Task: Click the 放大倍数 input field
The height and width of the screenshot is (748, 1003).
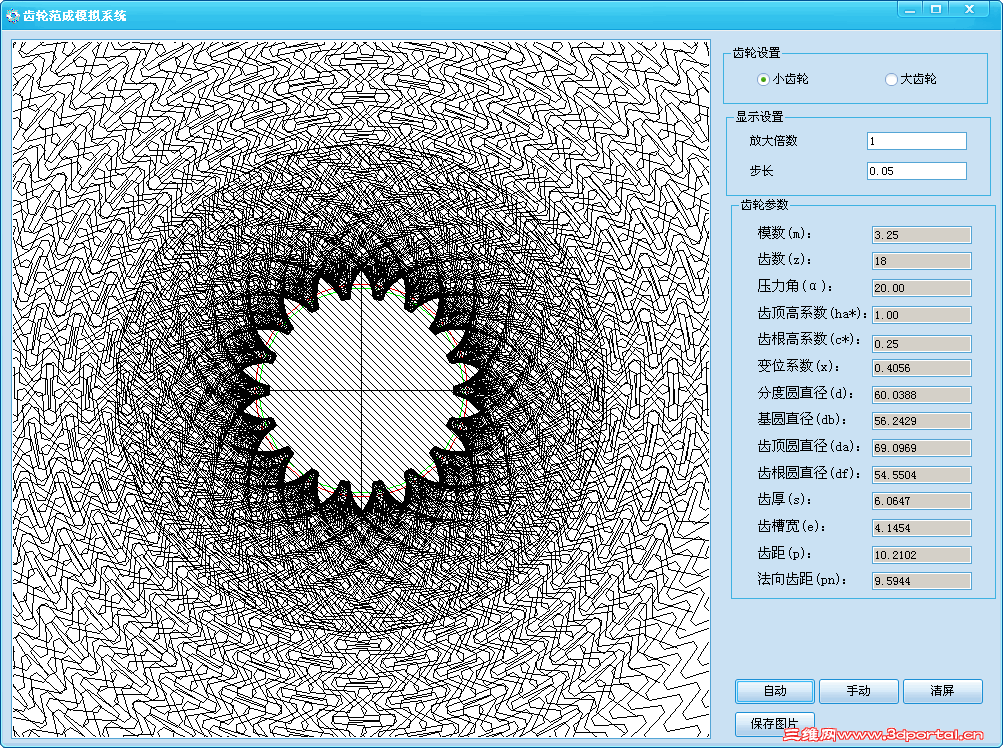Action: (x=917, y=141)
